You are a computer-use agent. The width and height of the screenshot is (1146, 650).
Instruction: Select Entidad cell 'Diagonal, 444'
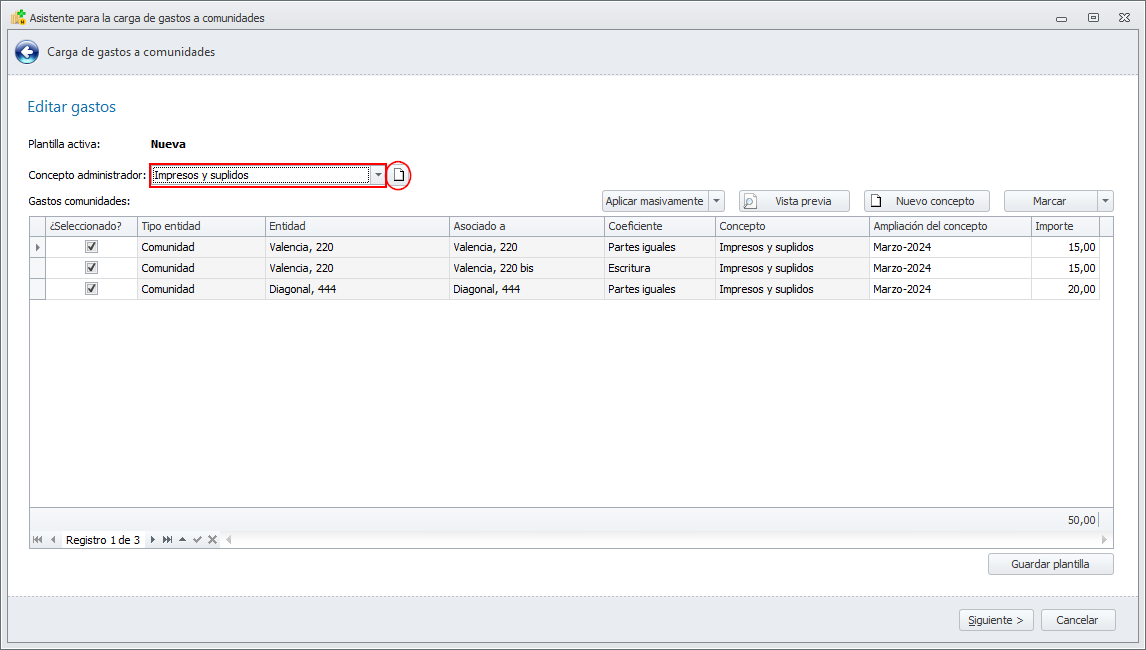coord(357,289)
